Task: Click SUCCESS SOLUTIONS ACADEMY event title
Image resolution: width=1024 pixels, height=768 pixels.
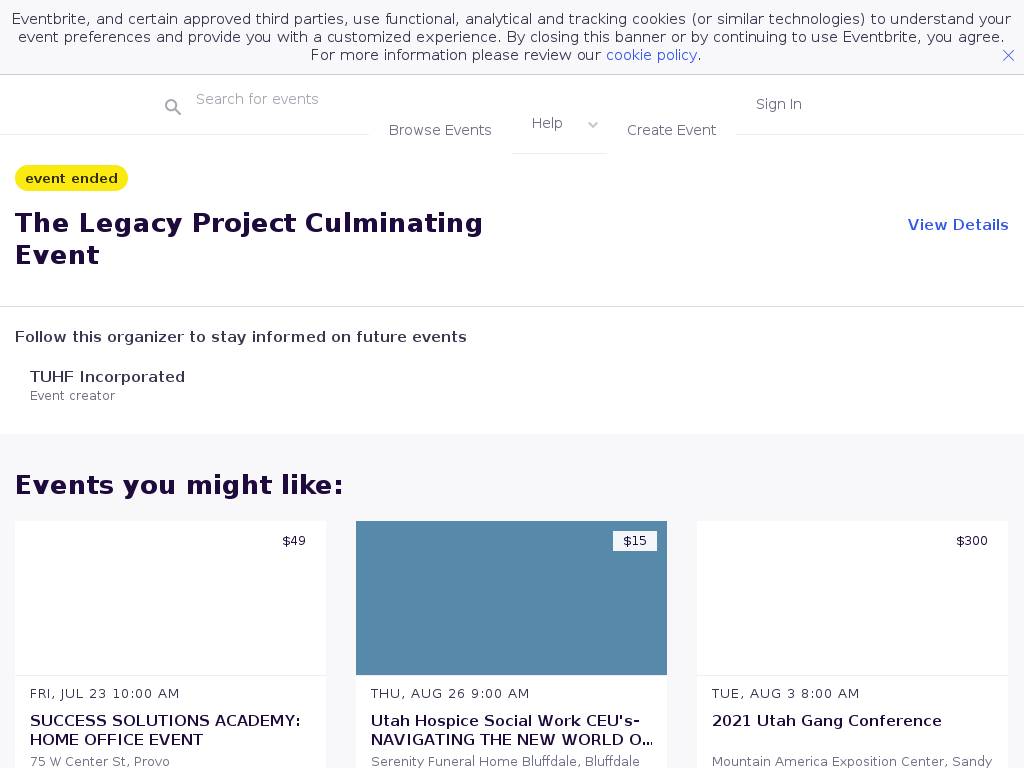Action: click(165, 730)
